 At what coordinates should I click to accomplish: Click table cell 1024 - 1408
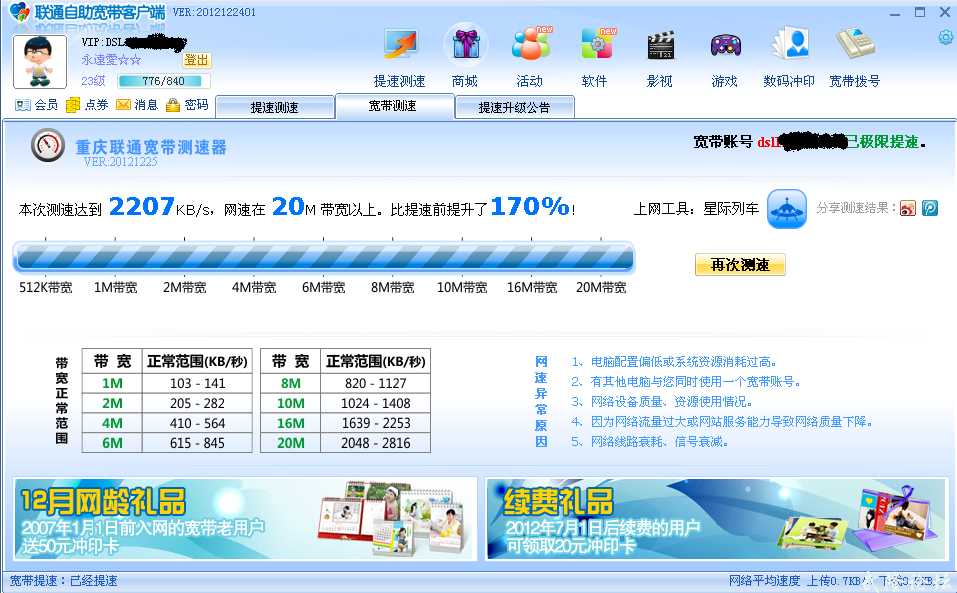click(375, 403)
